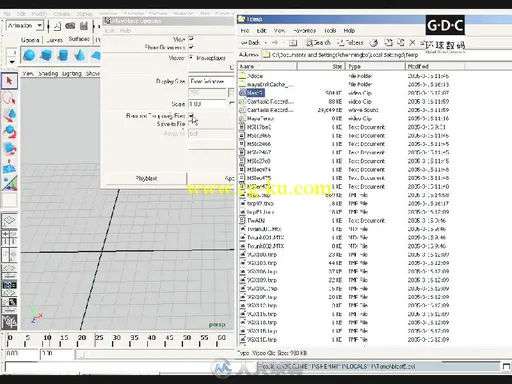Open the Display Size dropdown
Screen dimensions: 512x384
212,81
